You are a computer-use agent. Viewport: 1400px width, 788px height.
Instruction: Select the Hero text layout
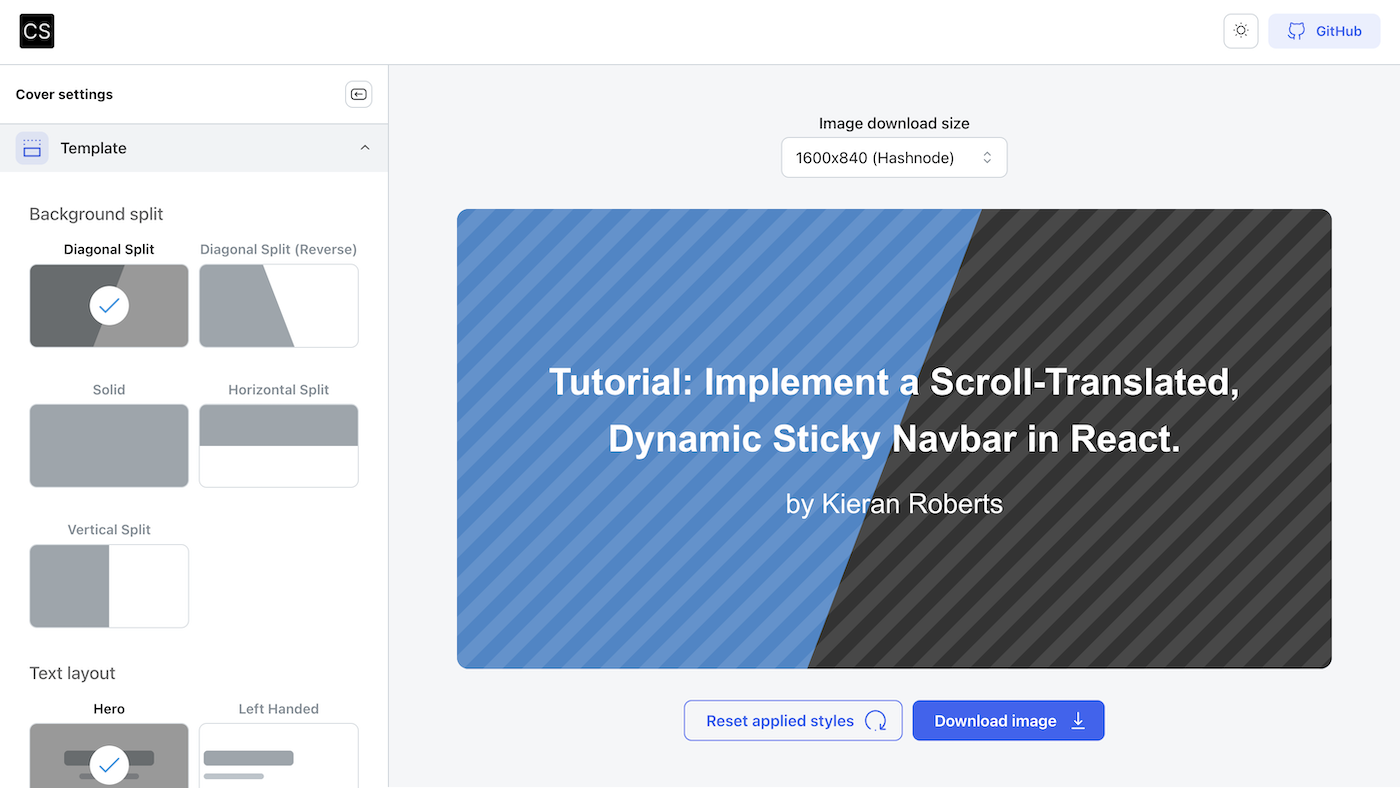tap(109, 755)
